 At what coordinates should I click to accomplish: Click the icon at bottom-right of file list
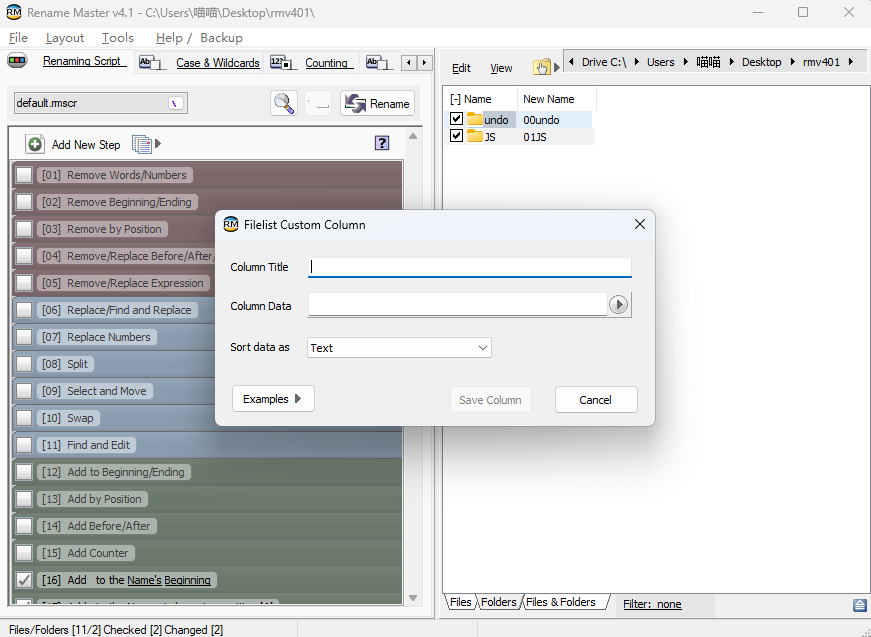pos(859,605)
